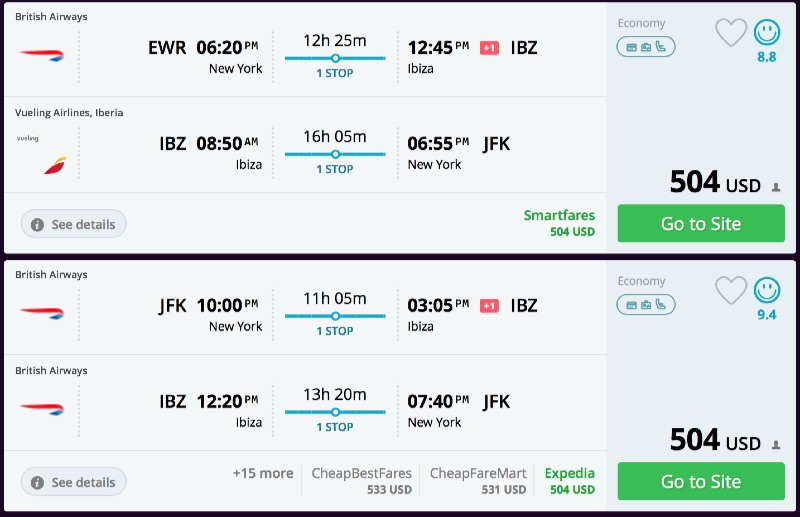
Task: Favorite the first flight with the heart icon
Action: pyautogui.click(x=731, y=33)
